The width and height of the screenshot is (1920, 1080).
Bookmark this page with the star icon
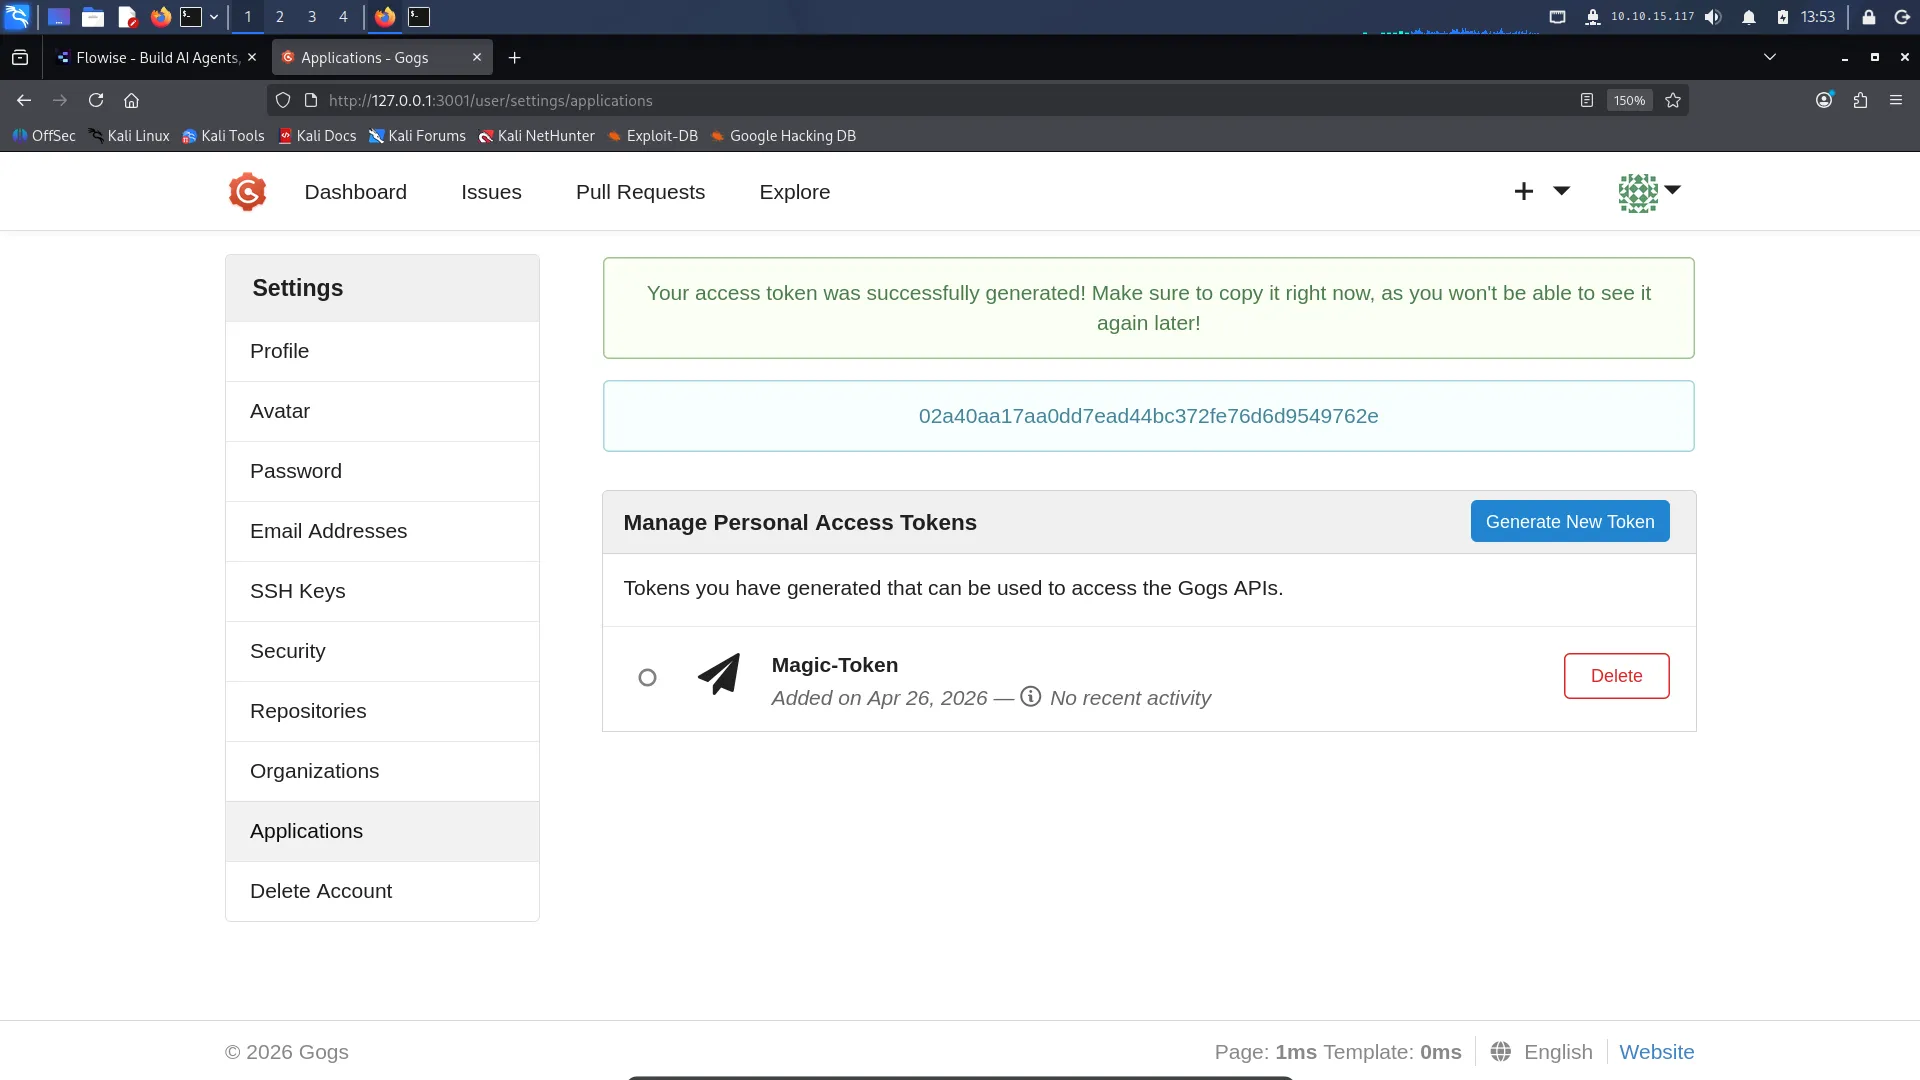[1673, 100]
